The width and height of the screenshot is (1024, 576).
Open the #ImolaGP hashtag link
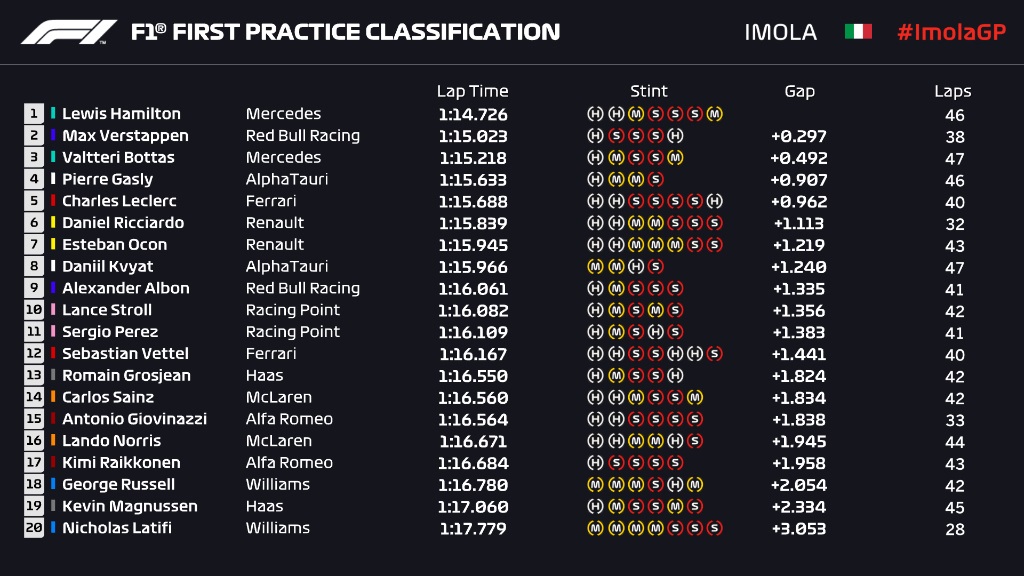point(950,32)
